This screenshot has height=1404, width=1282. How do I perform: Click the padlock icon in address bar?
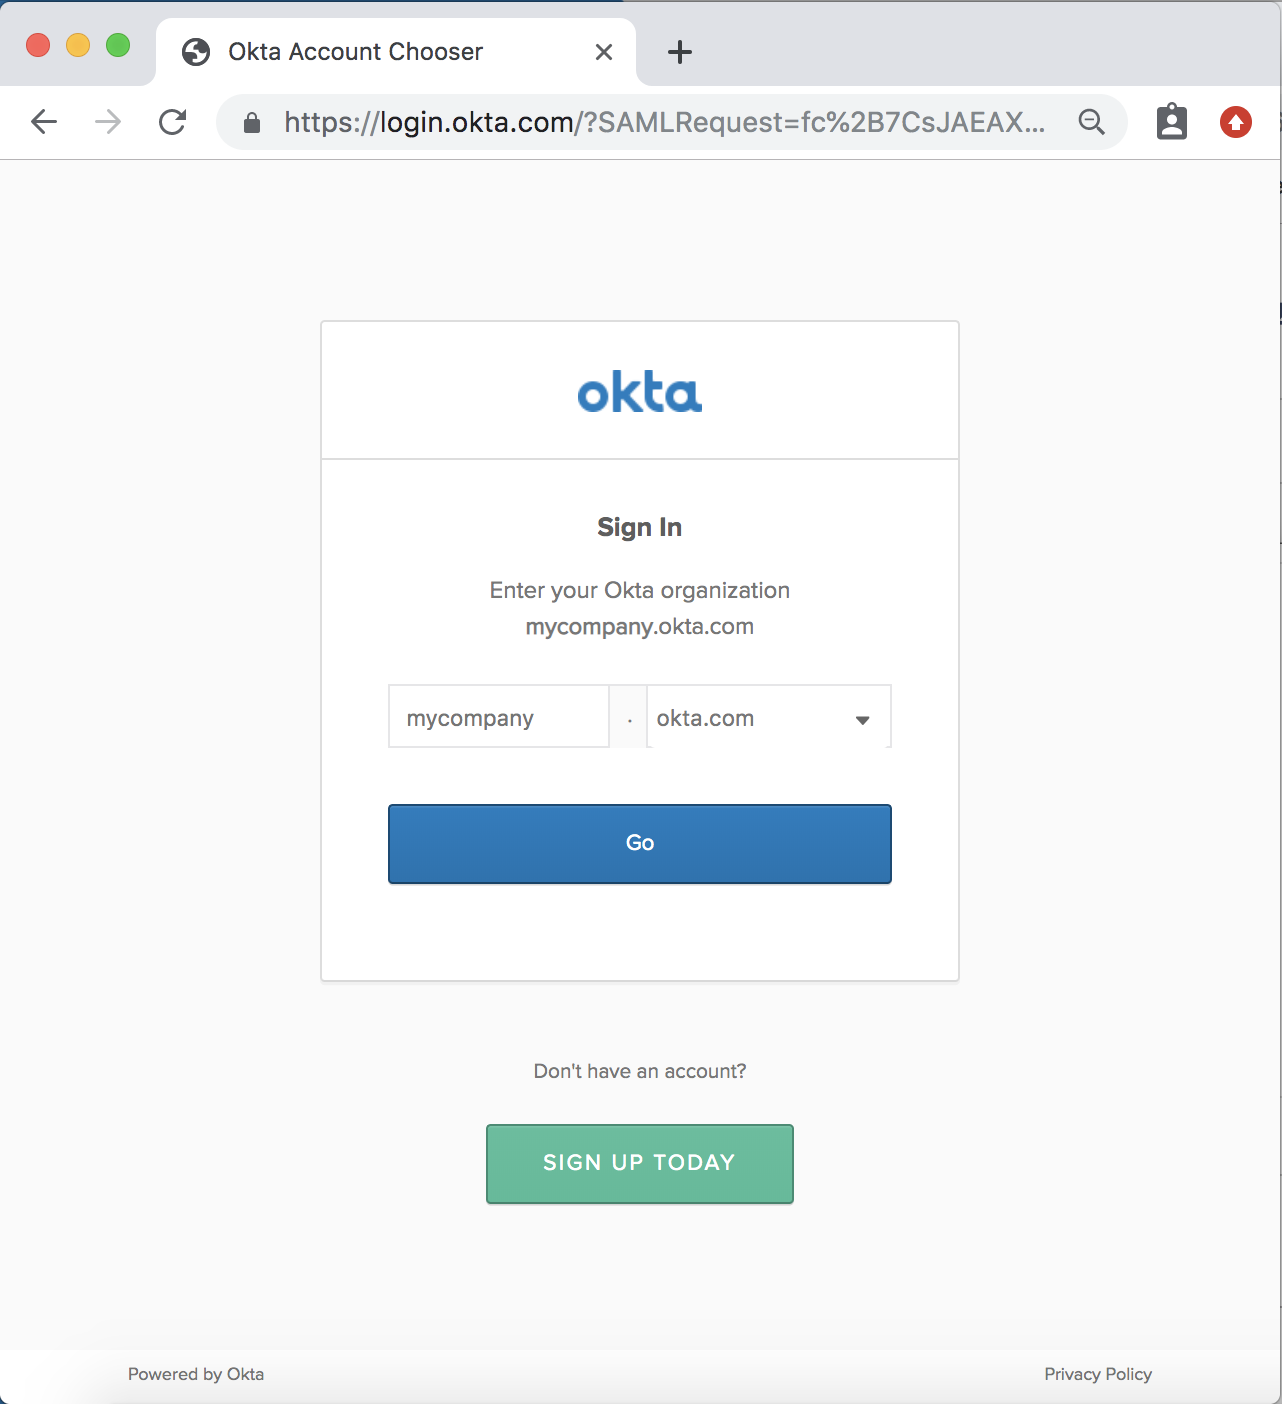point(252,123)
